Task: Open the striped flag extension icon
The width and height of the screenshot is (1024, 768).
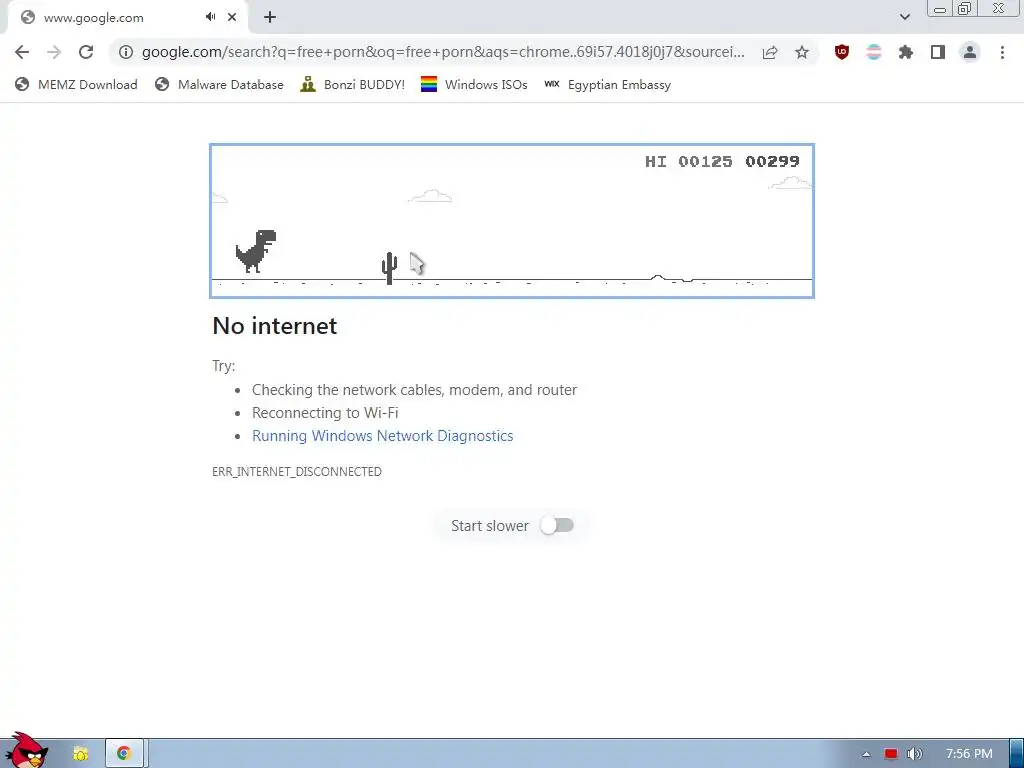Action: click(x=874, y=52)
